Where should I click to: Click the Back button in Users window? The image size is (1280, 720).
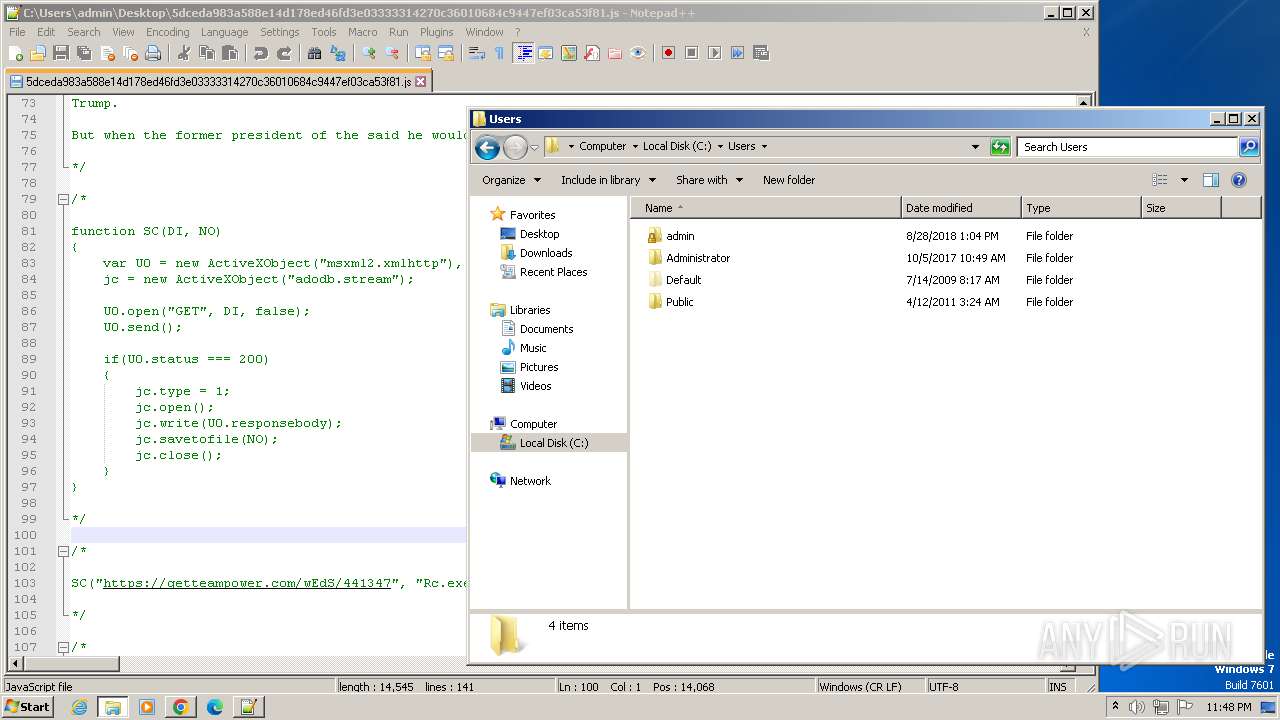point(487,148)
